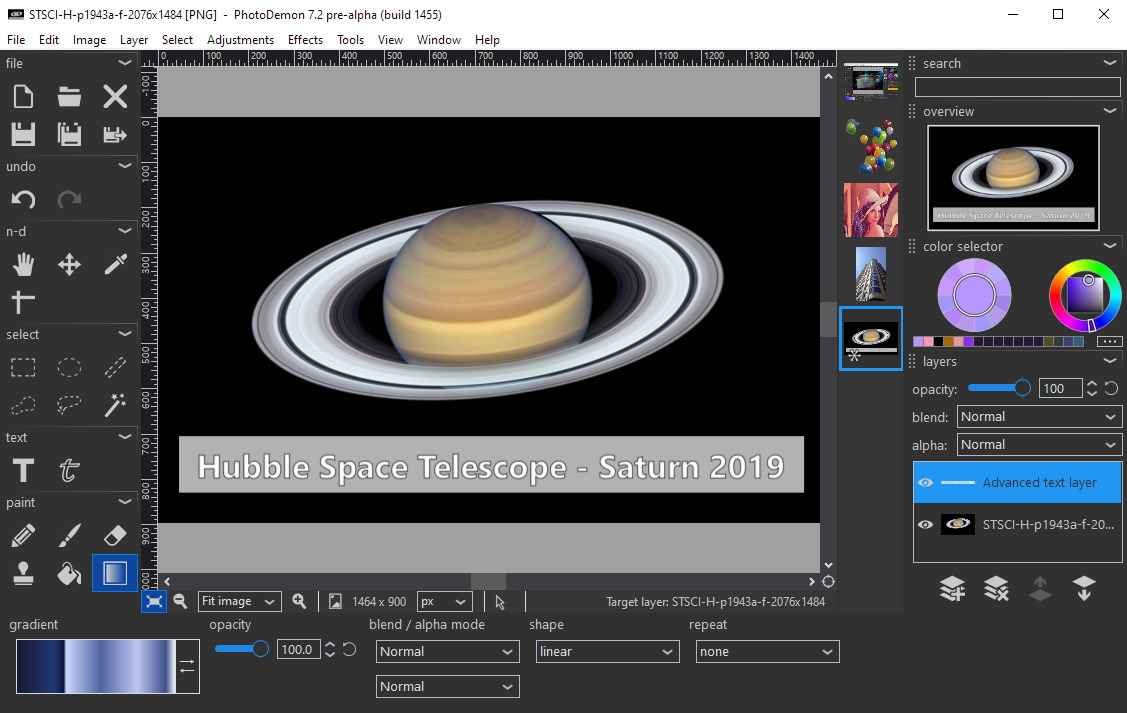Select the Clone Stamp tool
Viewport: 1127px width, 713px height.
point(22,573)
